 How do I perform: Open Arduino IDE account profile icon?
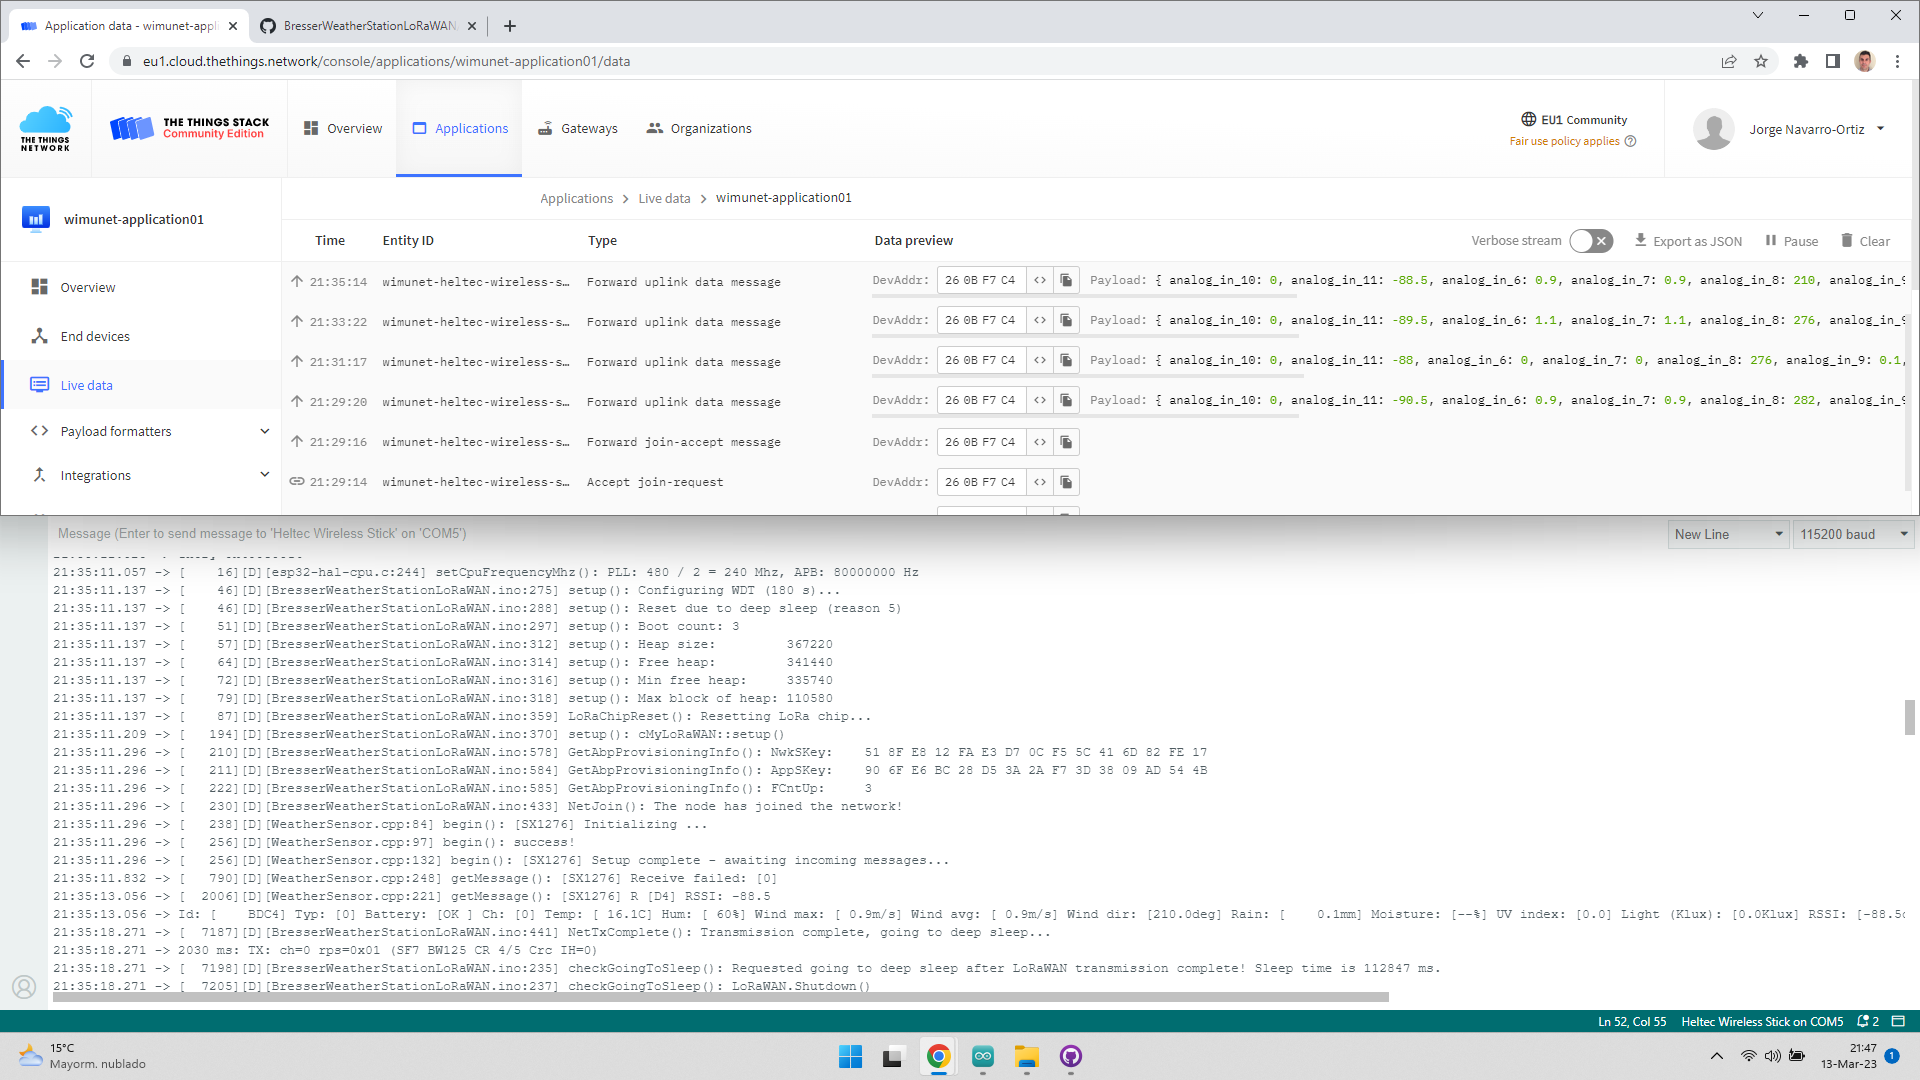[24, 987]
